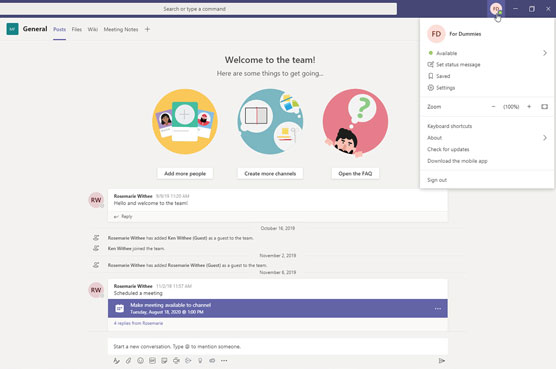The height and width of the screenshot is (369, 556).
Task: Send the message with the arrow icon
Action: click(441, 360)
